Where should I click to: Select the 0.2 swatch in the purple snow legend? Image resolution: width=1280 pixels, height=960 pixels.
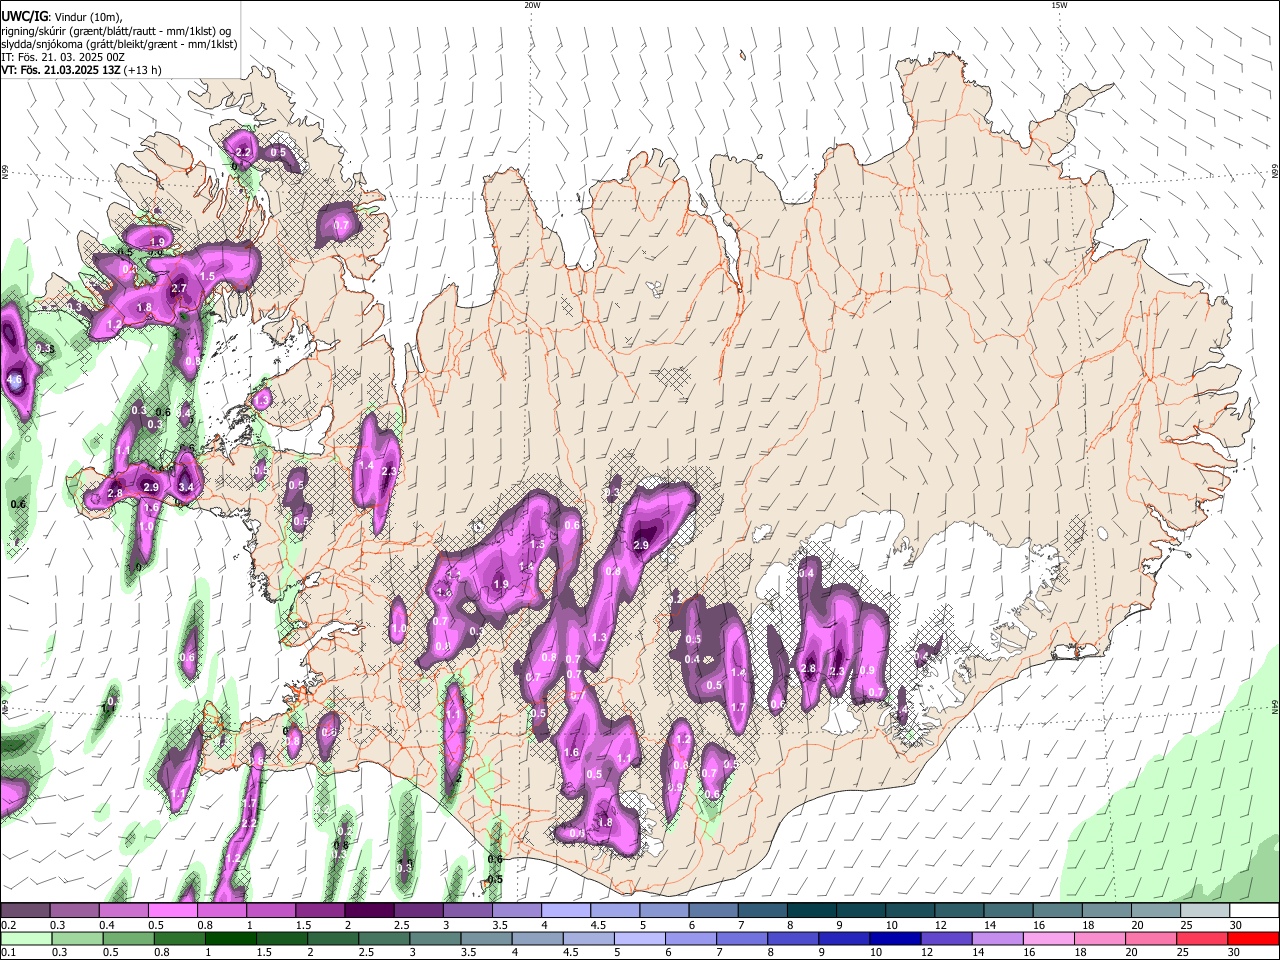[25, 911]
